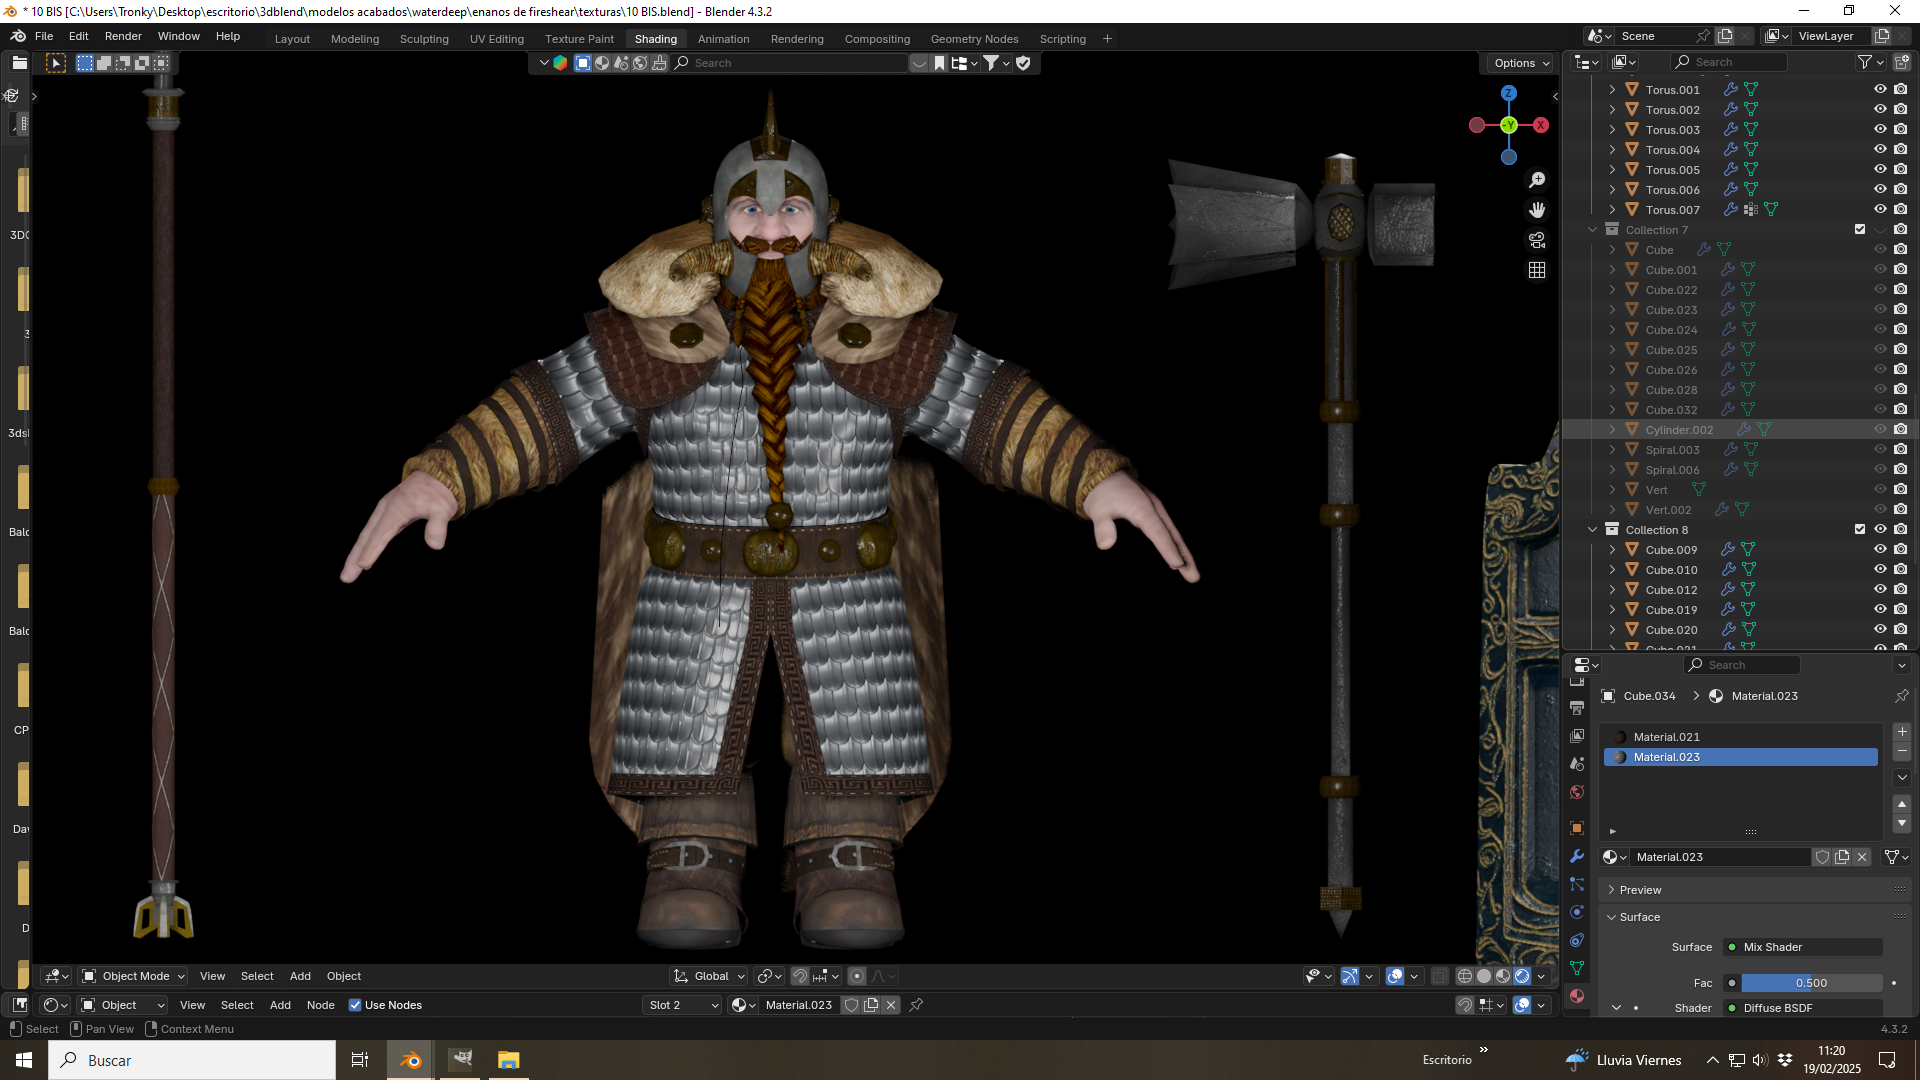Collapse the Collection 8 tree

point(1593,530)
